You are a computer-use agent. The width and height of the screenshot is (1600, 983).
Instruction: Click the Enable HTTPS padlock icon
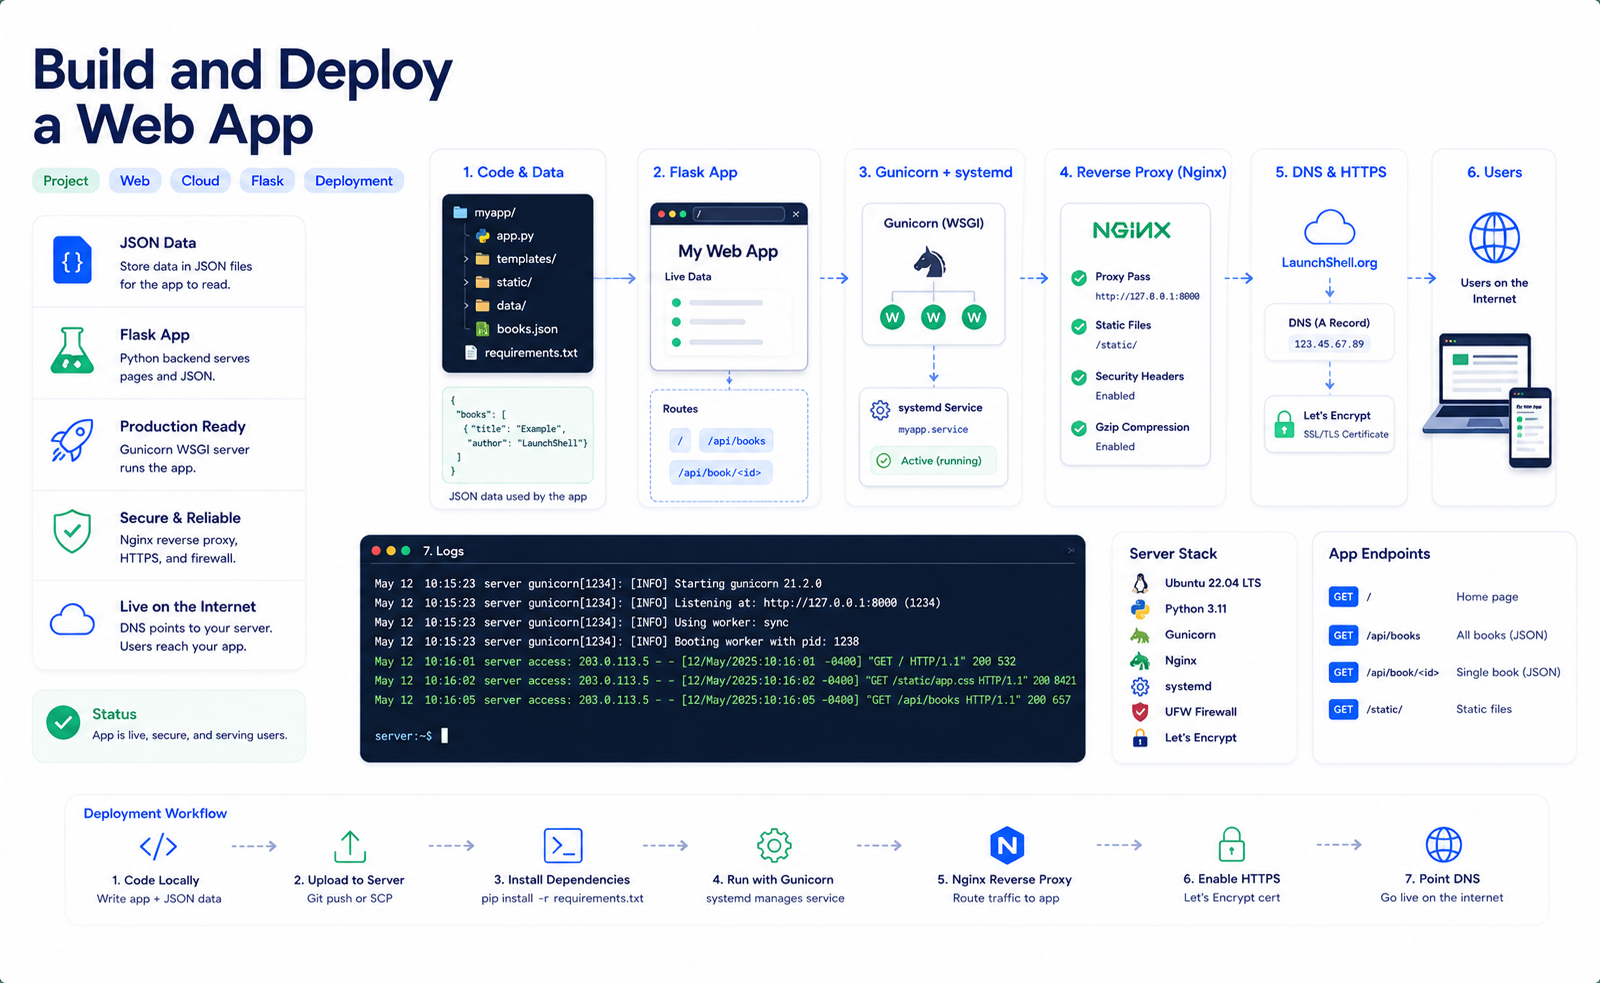(x=1232, y=845)
